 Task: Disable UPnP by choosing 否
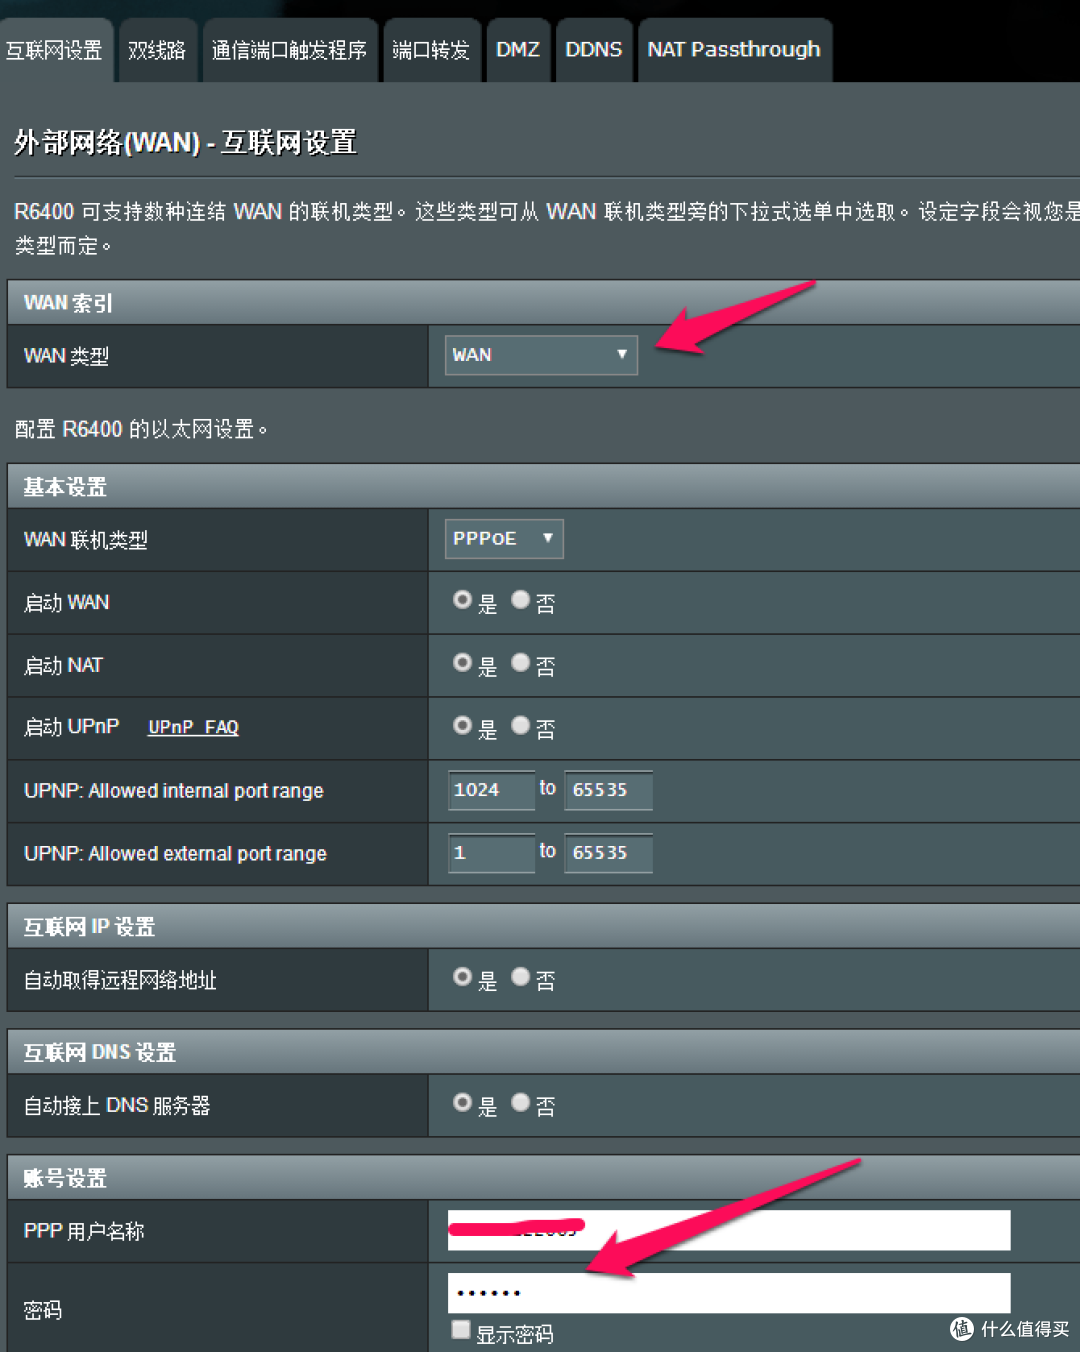coord(520,726)
